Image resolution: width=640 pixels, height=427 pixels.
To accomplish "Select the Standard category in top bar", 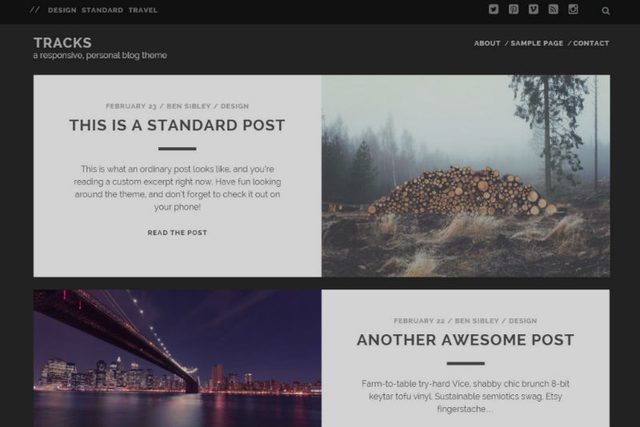I will tap(102, 10).
